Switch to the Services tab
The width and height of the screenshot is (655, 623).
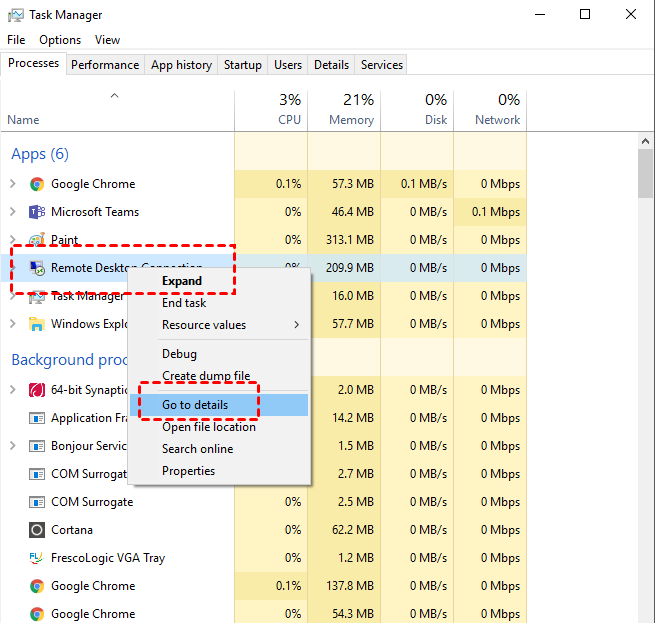pos(382,65)
